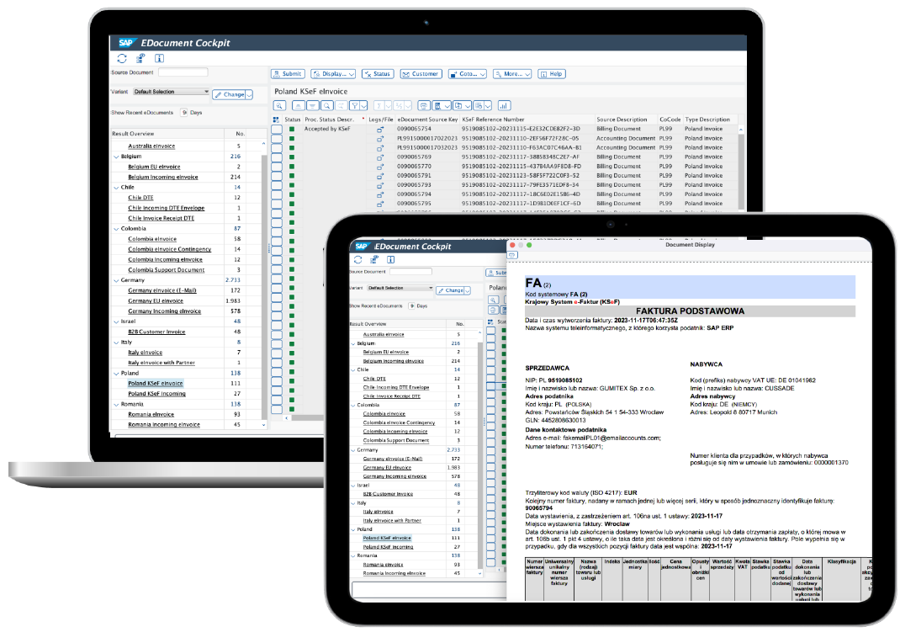Select row checkbox for document PL9915000017032023
900x632 pixels.
[277, 148]
